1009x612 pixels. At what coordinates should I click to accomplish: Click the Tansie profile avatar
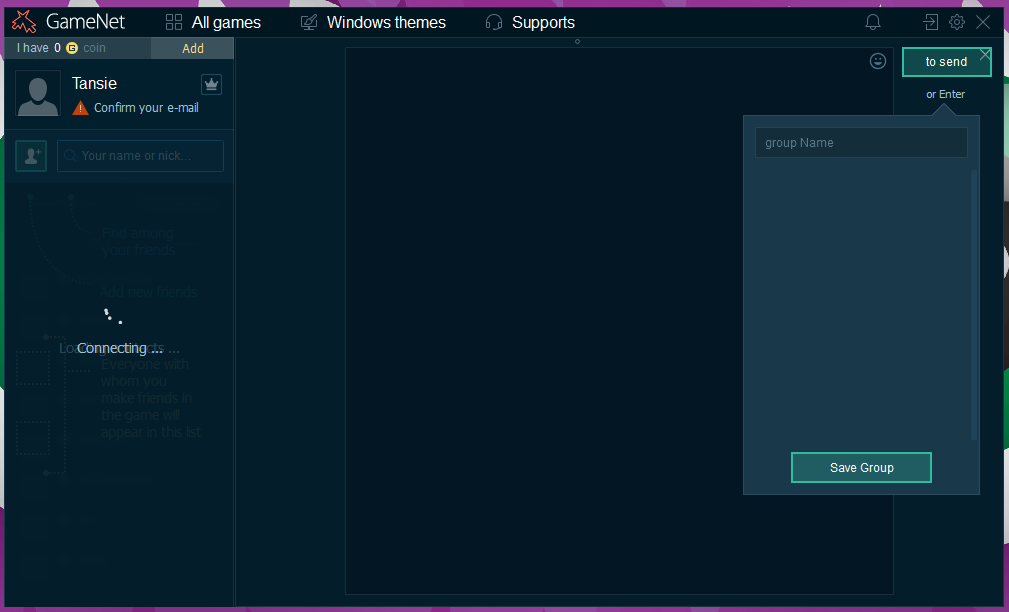pyautogui.click(x=38, y=94)
